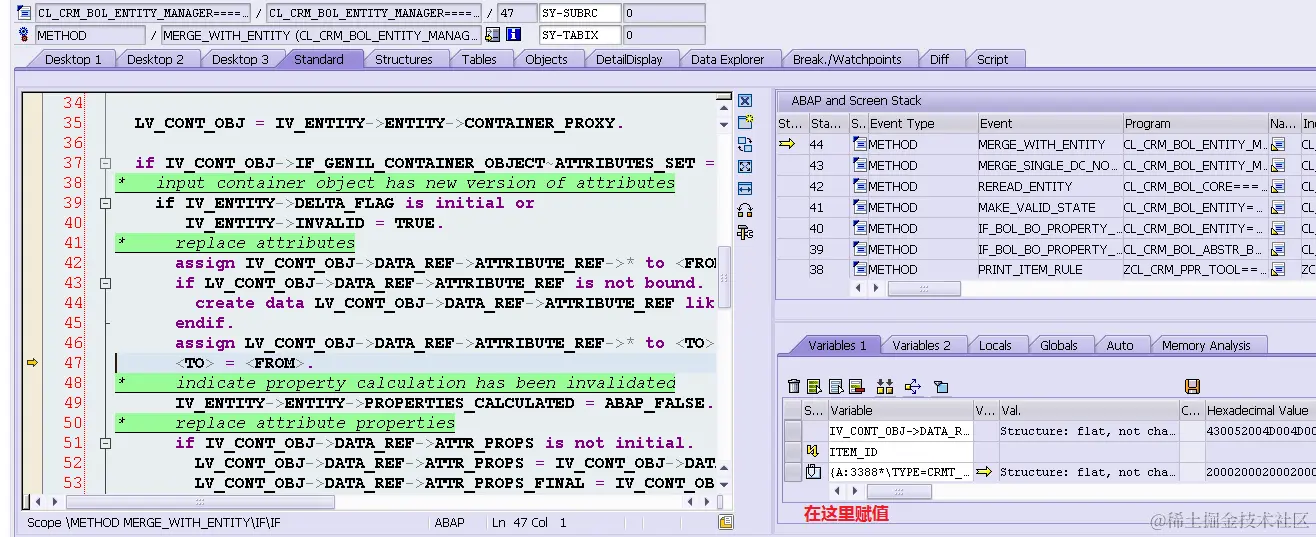Image resolution: width=1316 pixels, height=537 pixels.
Task: Click the full-screen maximize tool icon
Action: [x=744, y=167]
